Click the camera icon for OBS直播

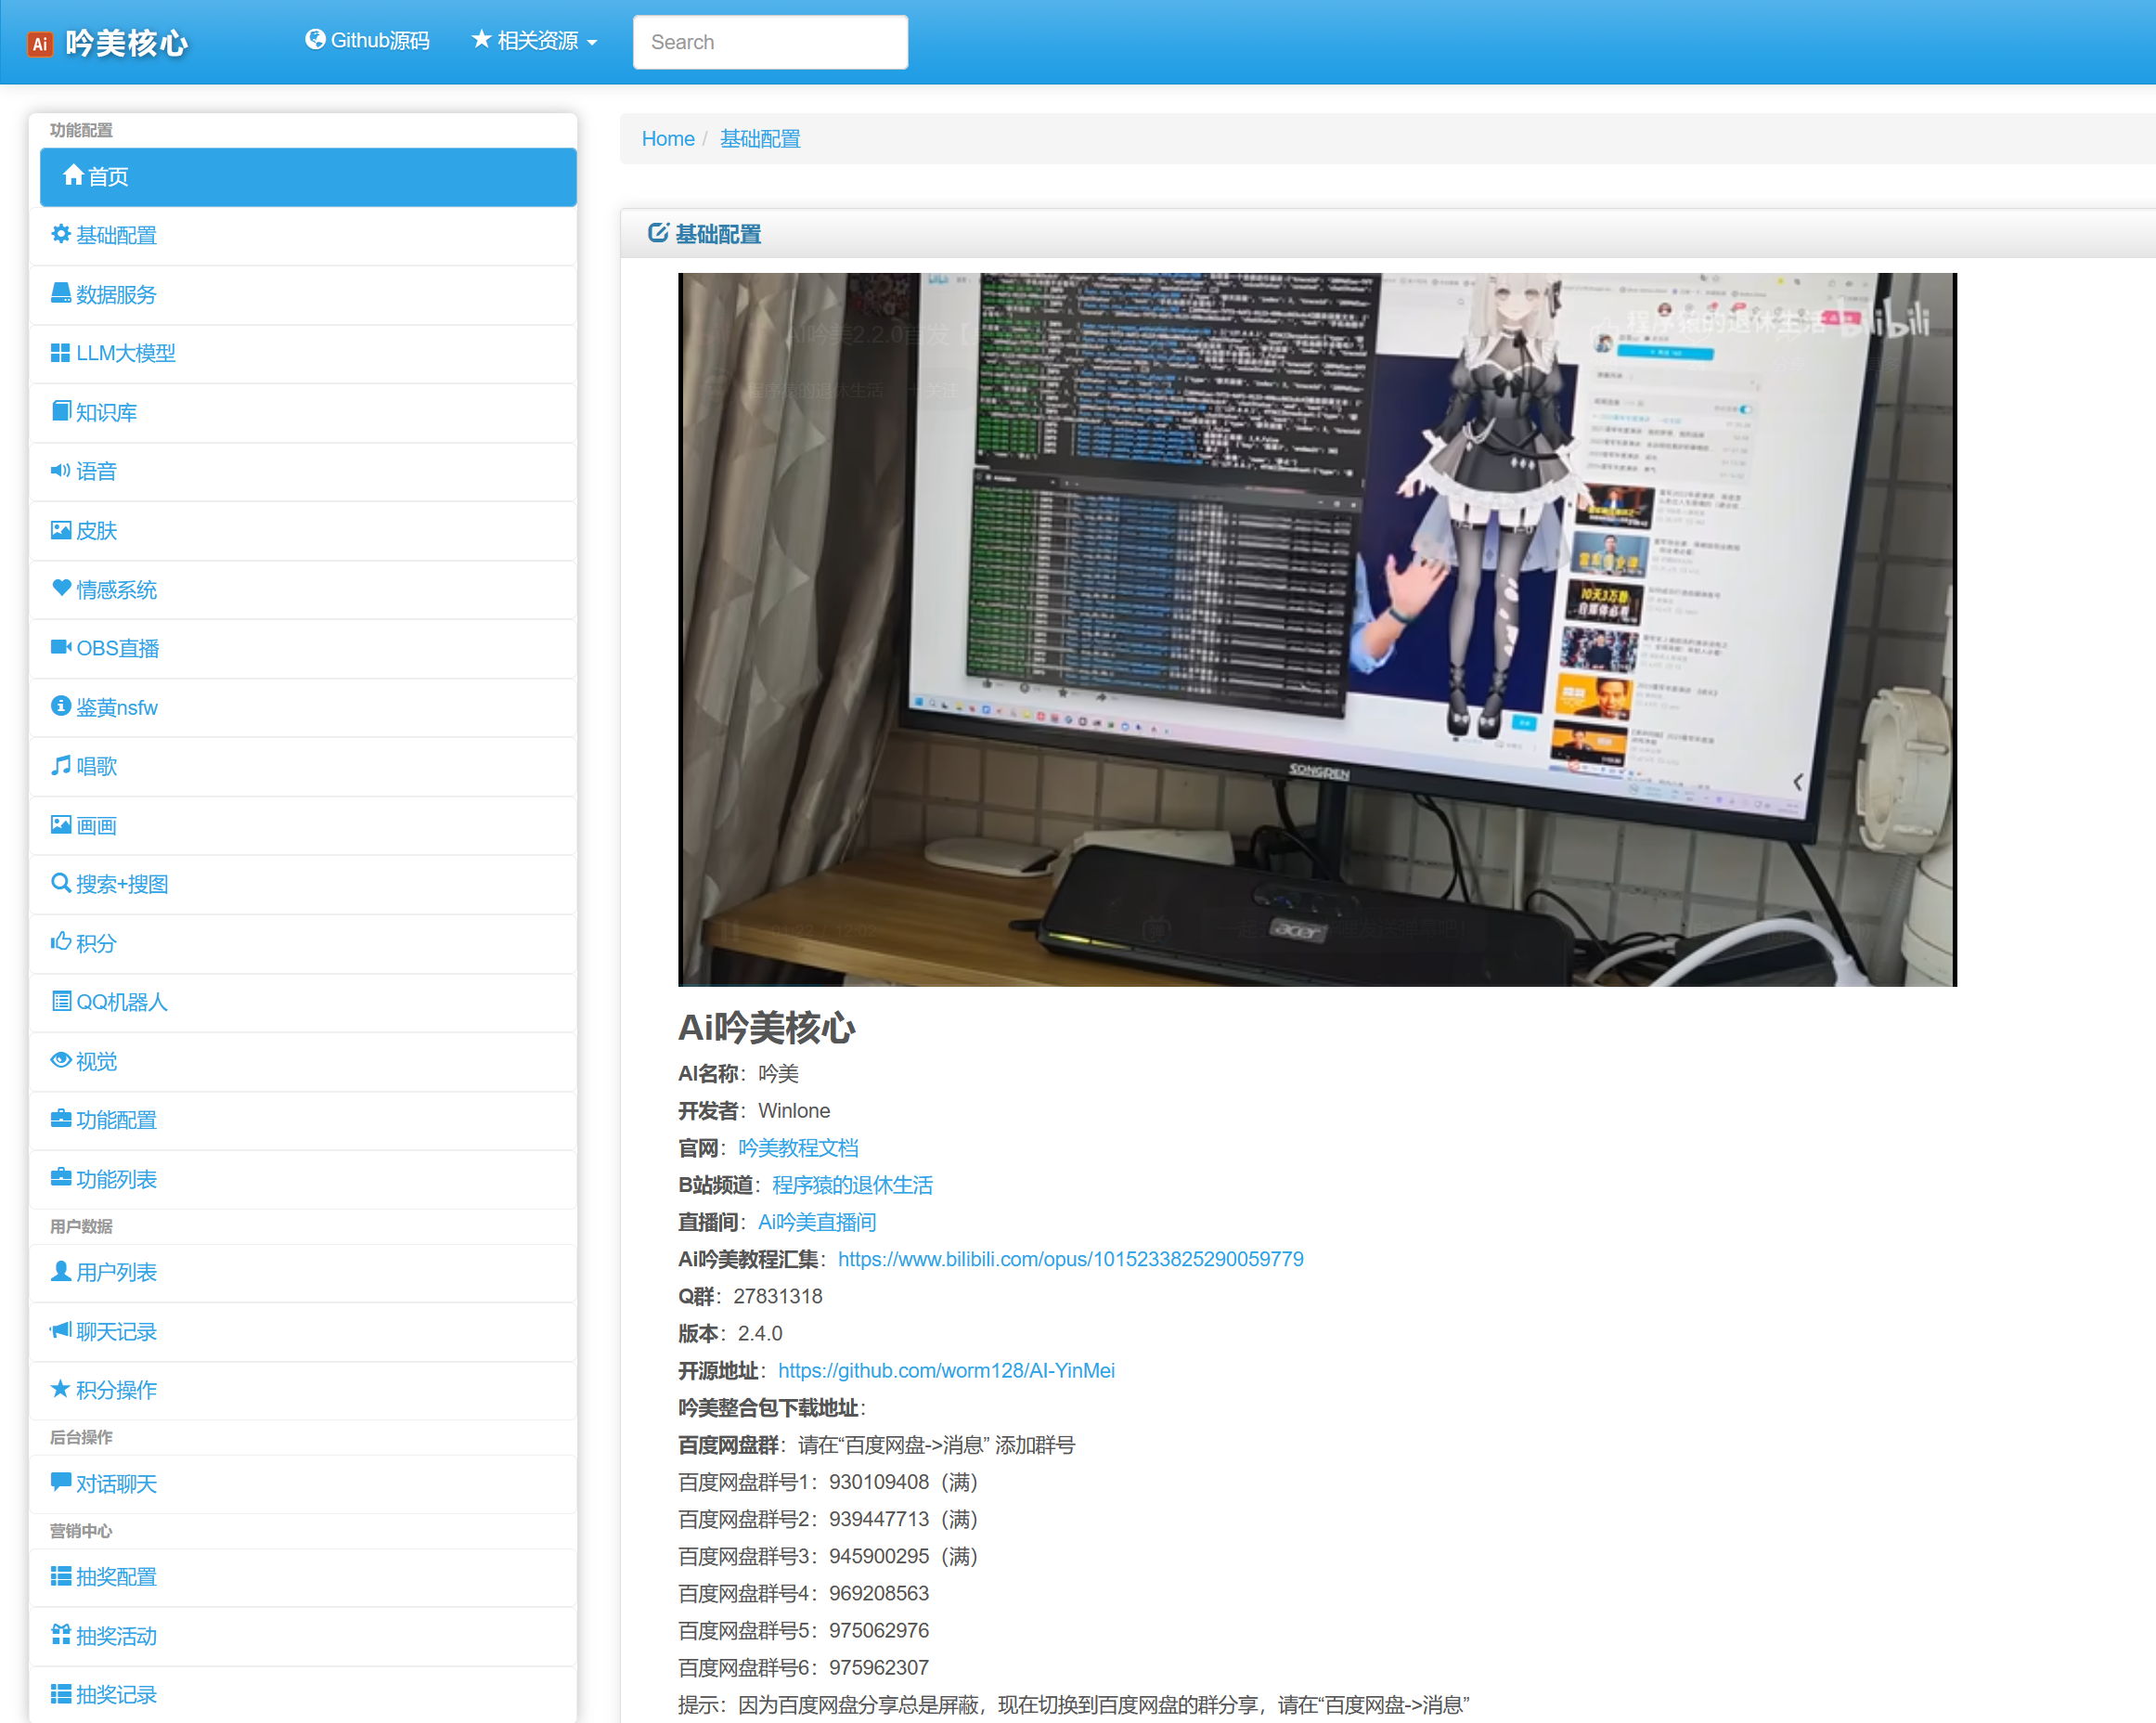61,647
